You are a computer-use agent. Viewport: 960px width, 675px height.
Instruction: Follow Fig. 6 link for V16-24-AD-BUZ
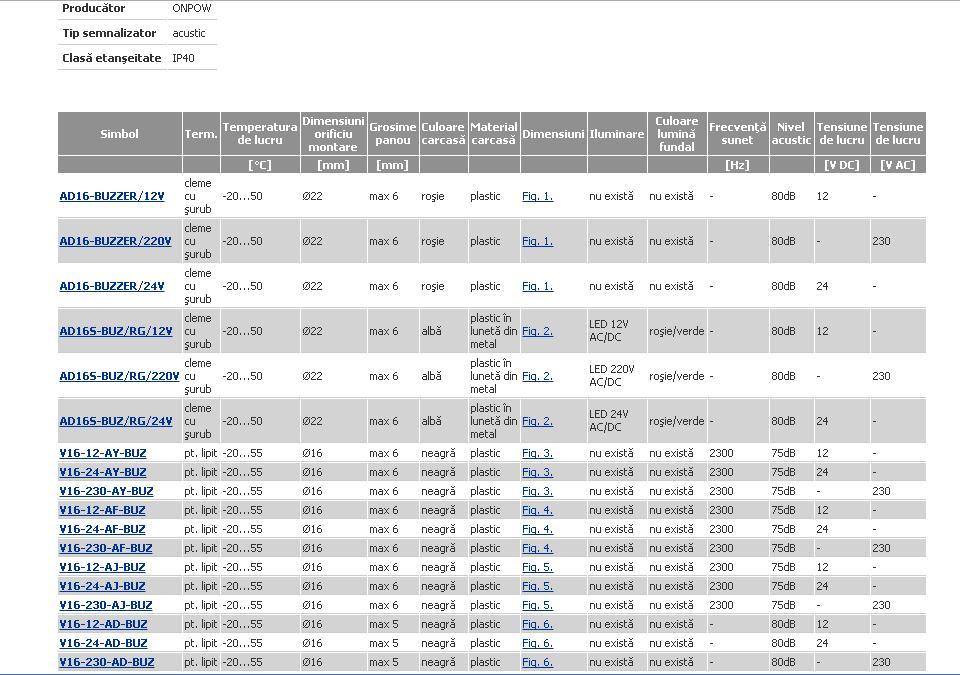538,643
